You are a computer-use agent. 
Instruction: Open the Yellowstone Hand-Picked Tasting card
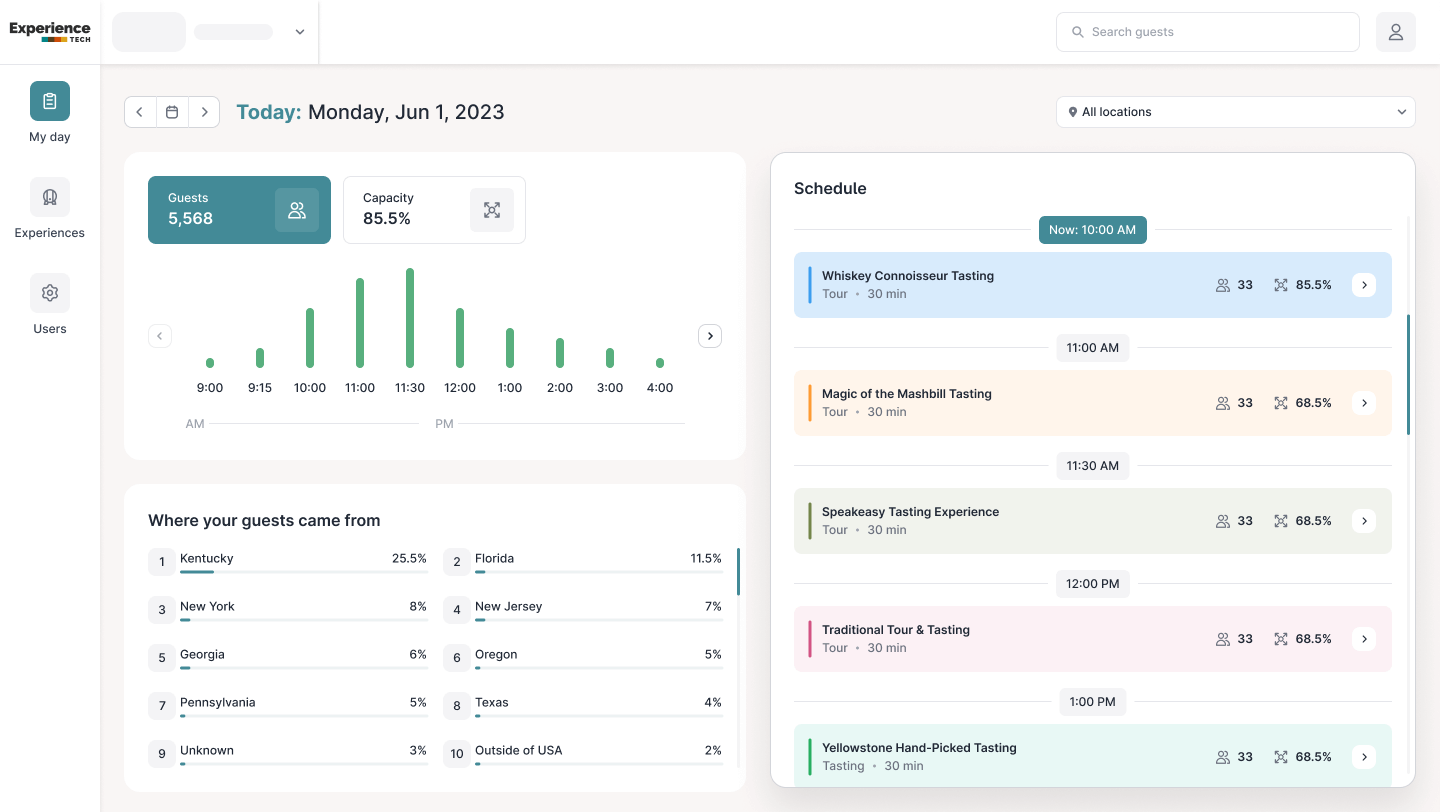(x=1093, y=755)
